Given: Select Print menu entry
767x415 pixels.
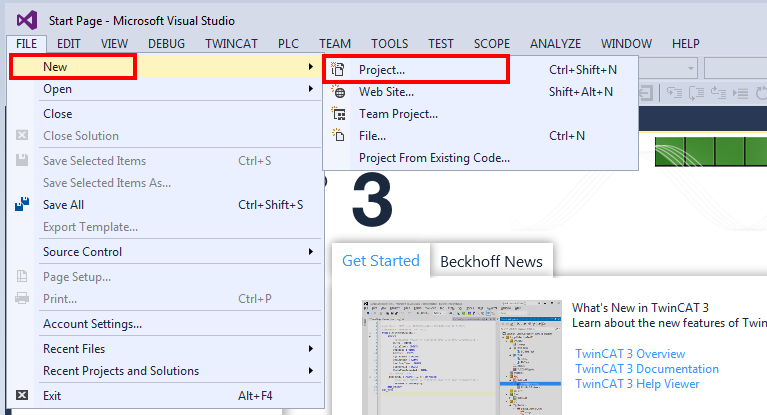Looking at the screenshot, I should (165, 299).
